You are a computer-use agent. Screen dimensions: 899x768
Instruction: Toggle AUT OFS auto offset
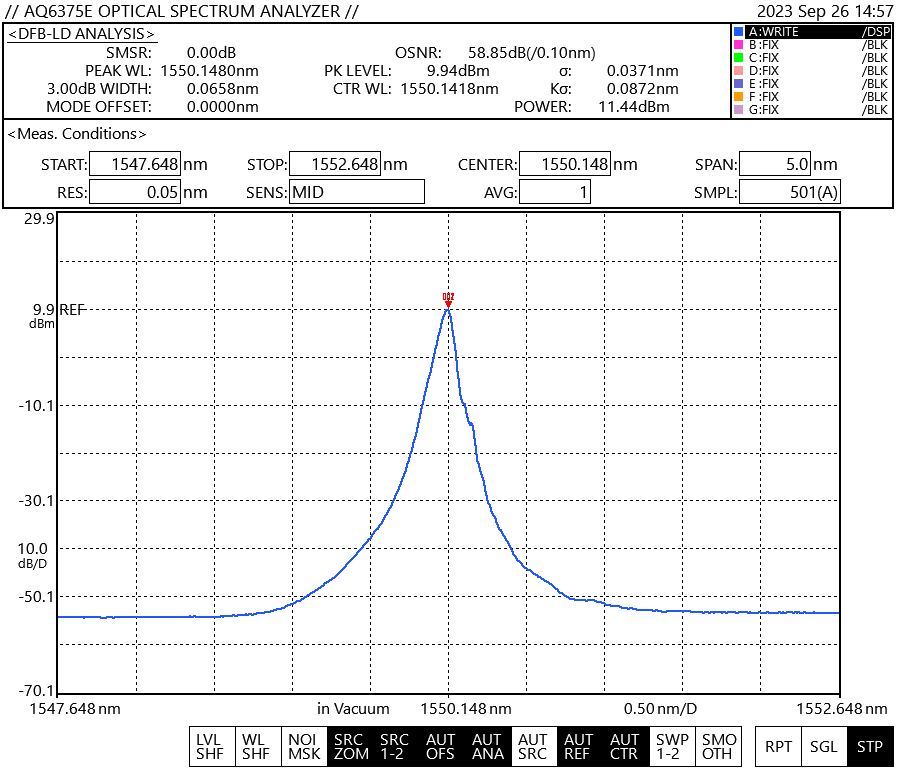(441, 747)
